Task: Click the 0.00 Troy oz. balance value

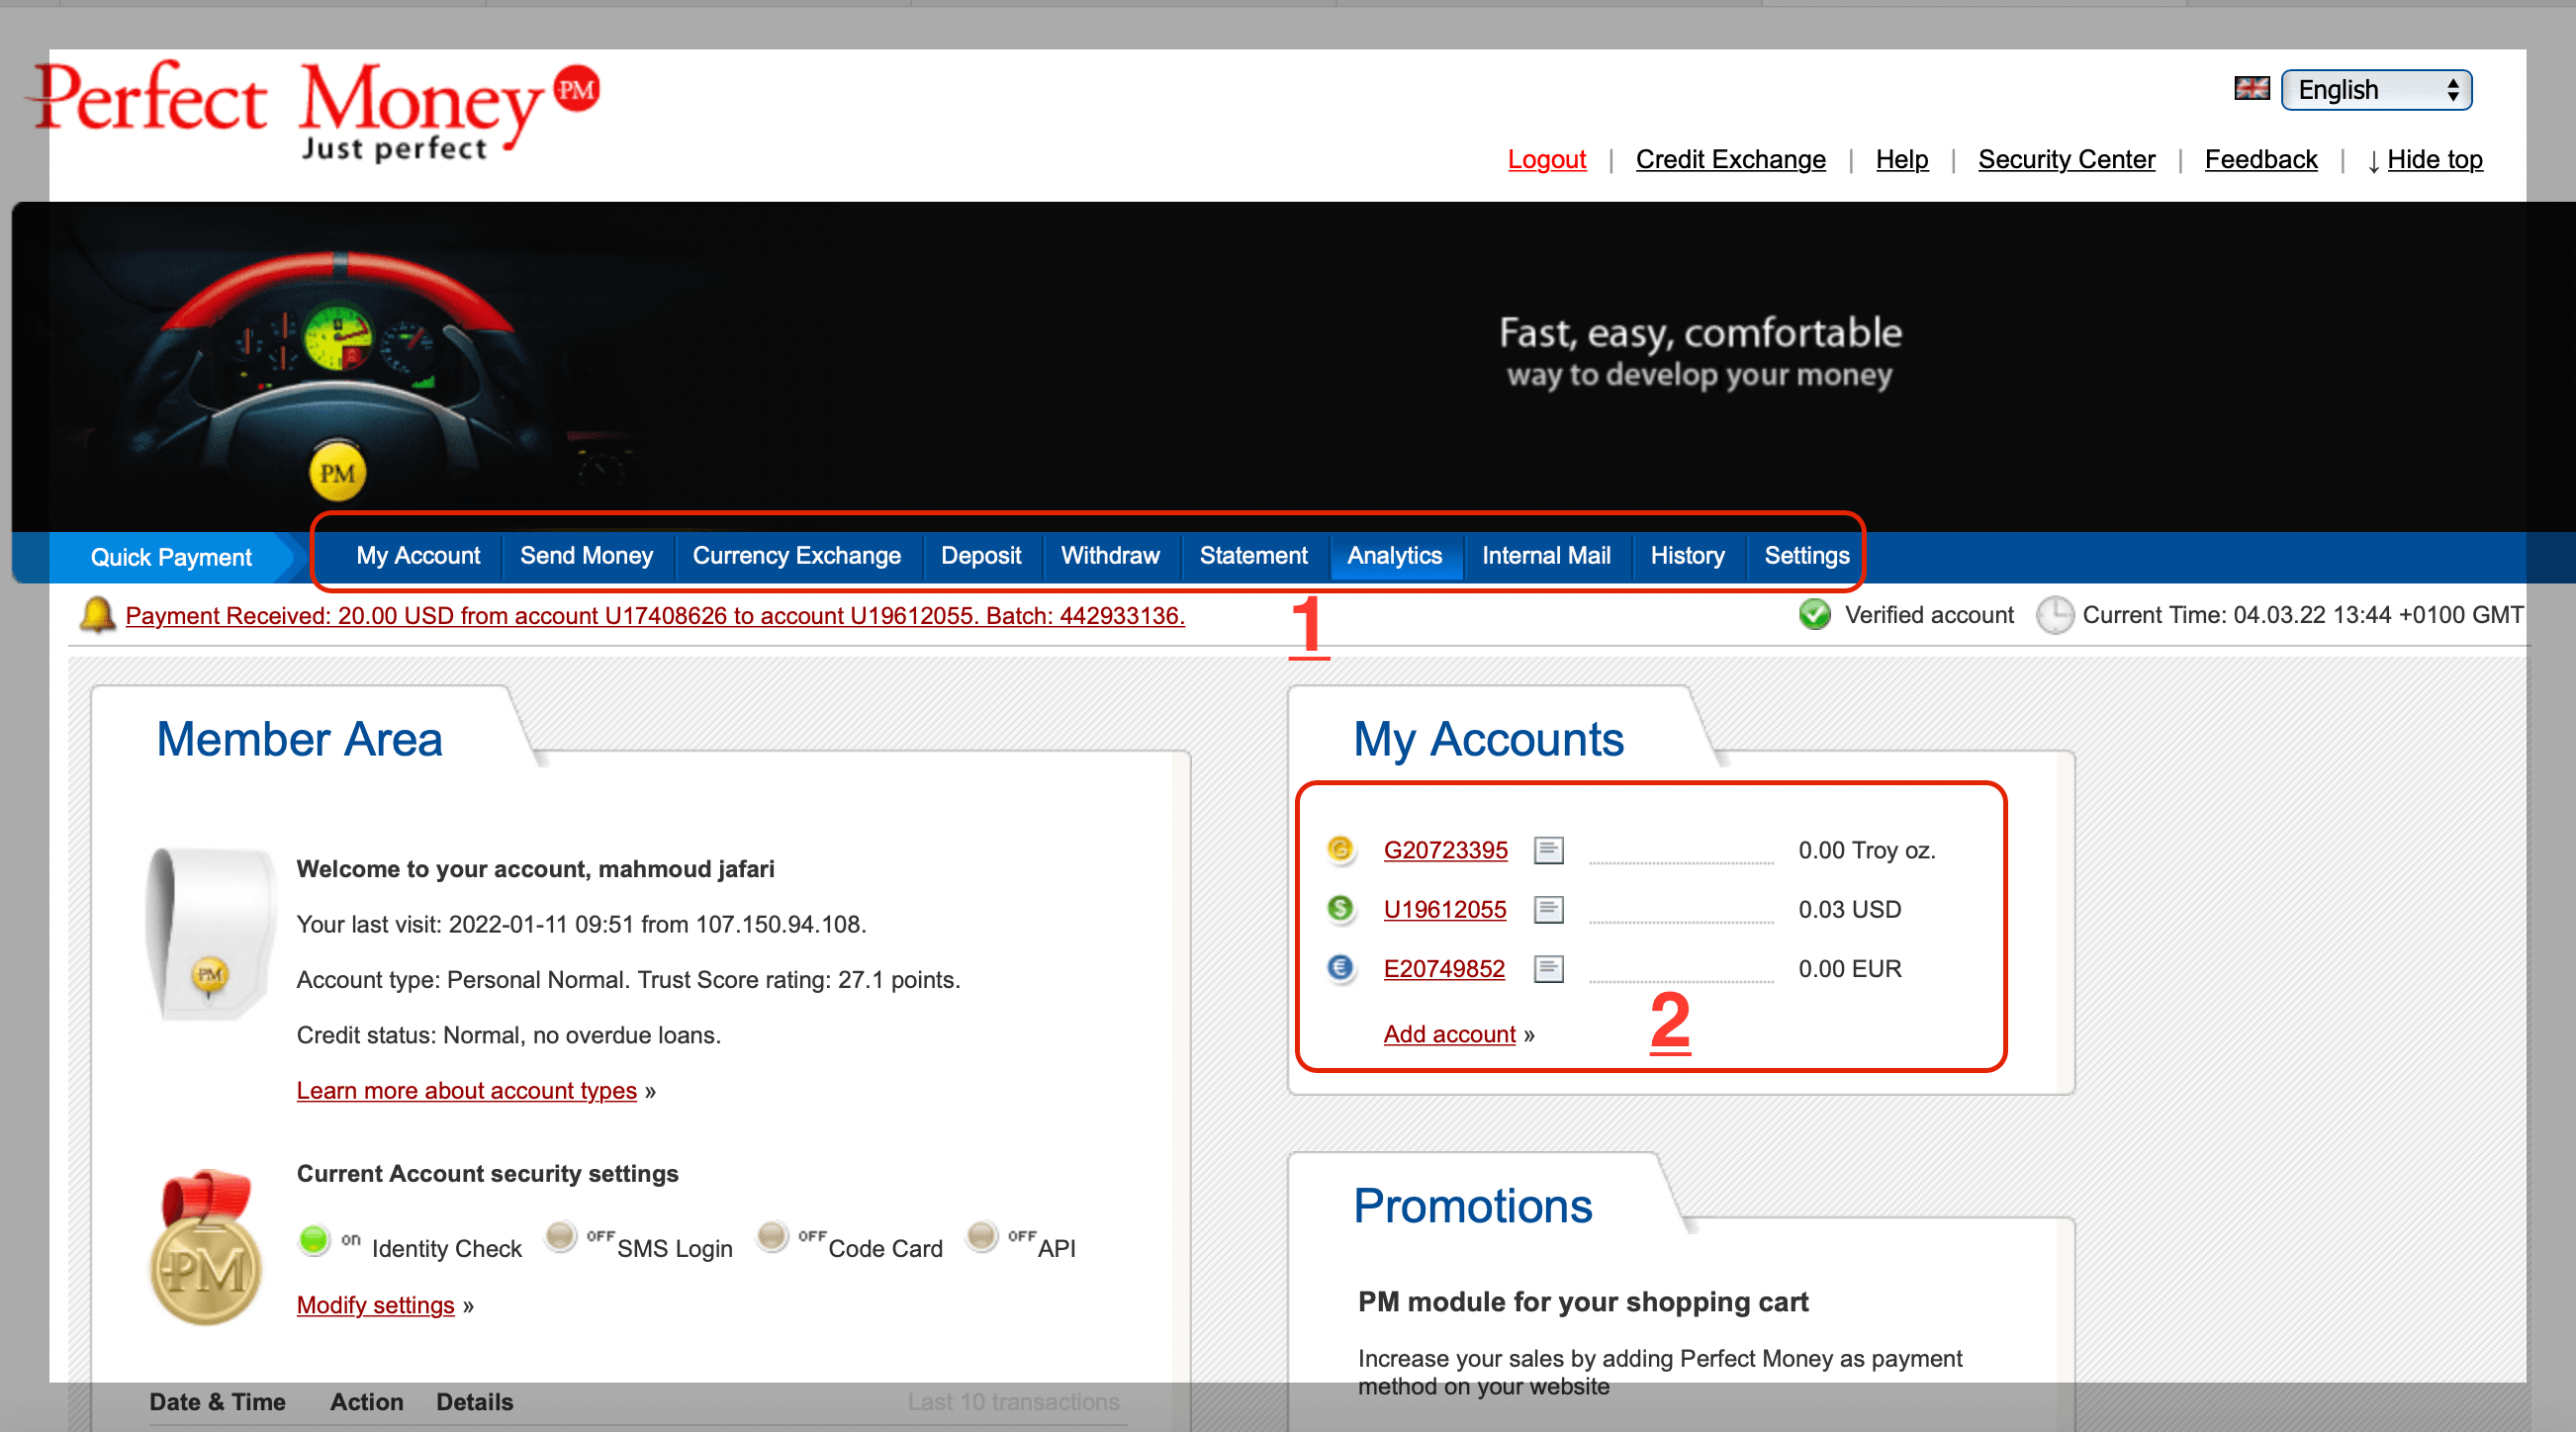Action: (x=1866, y=850)
